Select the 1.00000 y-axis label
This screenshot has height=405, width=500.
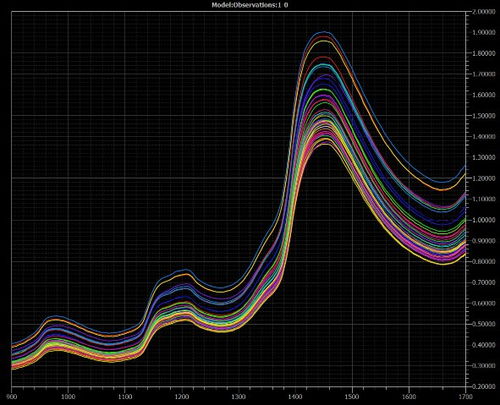[484, 220]
